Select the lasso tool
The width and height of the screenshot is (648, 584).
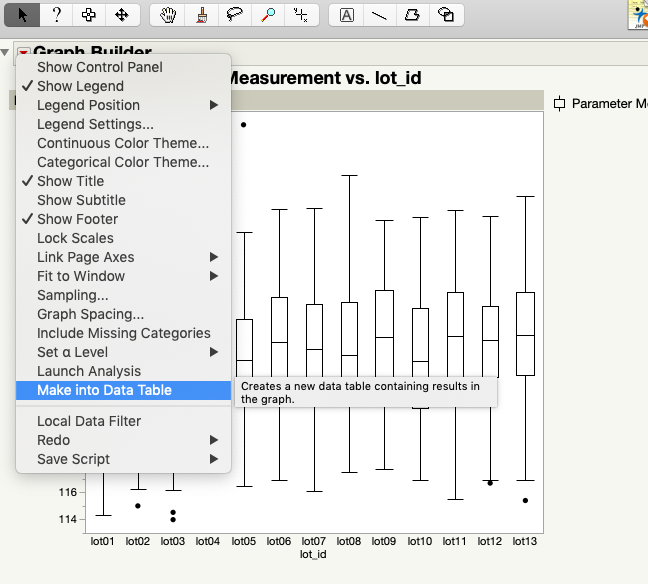coord(235,15)
